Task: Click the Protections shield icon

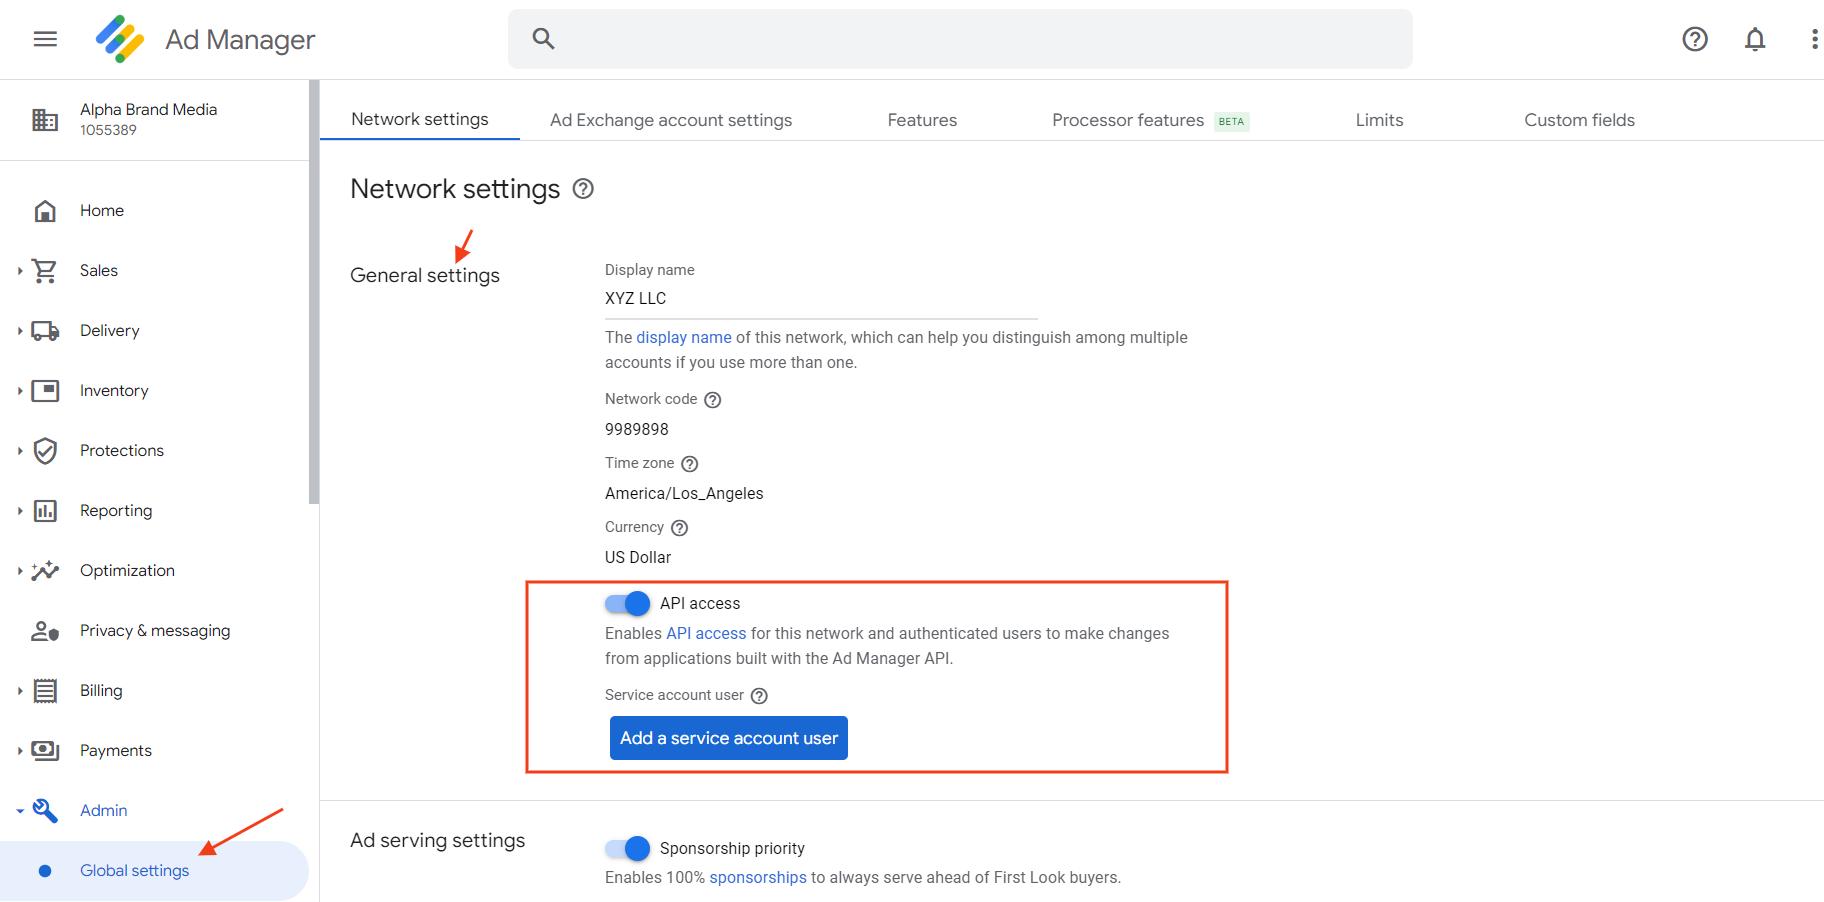Action: click(45, 451)
